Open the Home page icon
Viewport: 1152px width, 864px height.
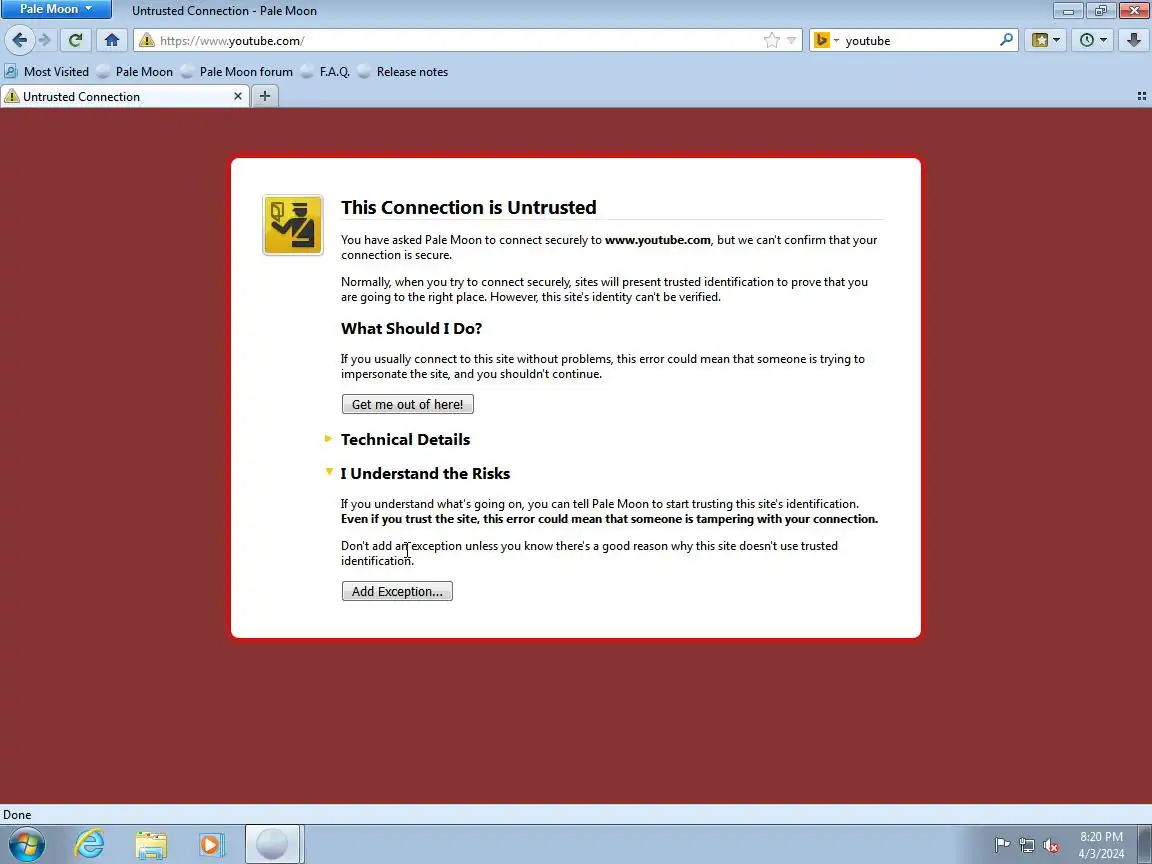click(x=112, y=40)
